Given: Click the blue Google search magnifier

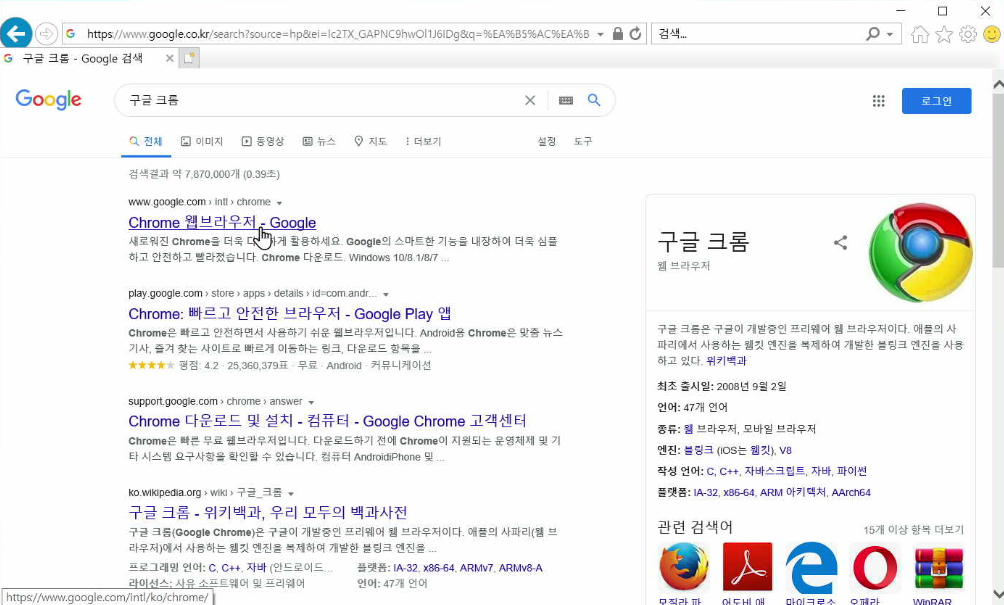Looking at the screenshot, I should tap(594, 101).
